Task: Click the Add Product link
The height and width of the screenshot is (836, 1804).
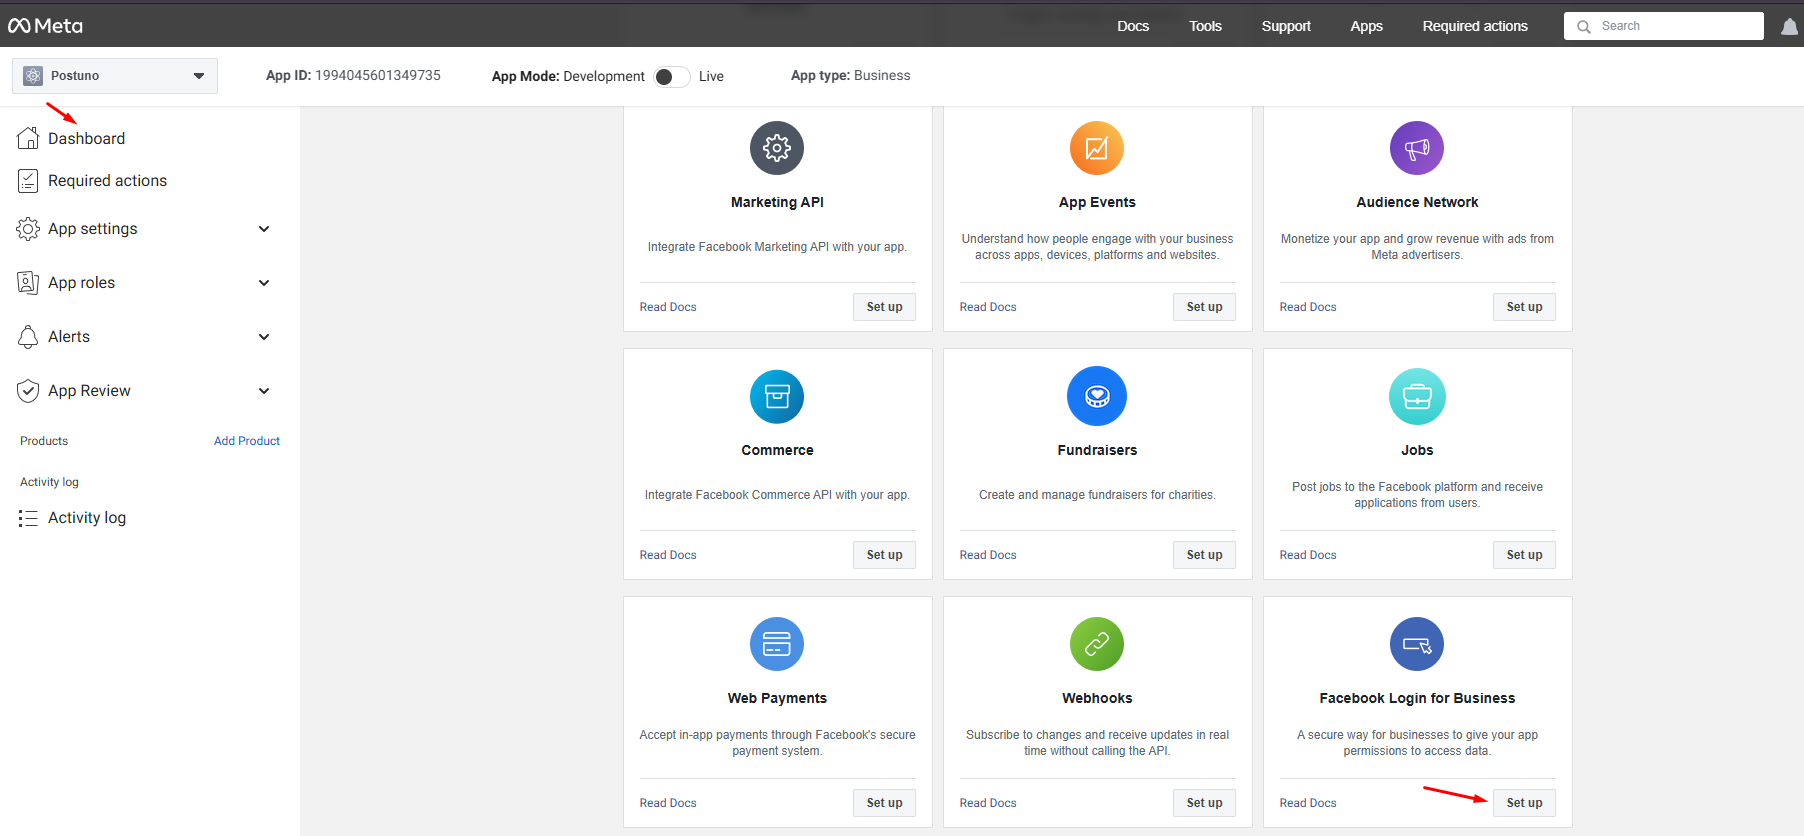Action: pyautogui.click(x=247, y=441)
